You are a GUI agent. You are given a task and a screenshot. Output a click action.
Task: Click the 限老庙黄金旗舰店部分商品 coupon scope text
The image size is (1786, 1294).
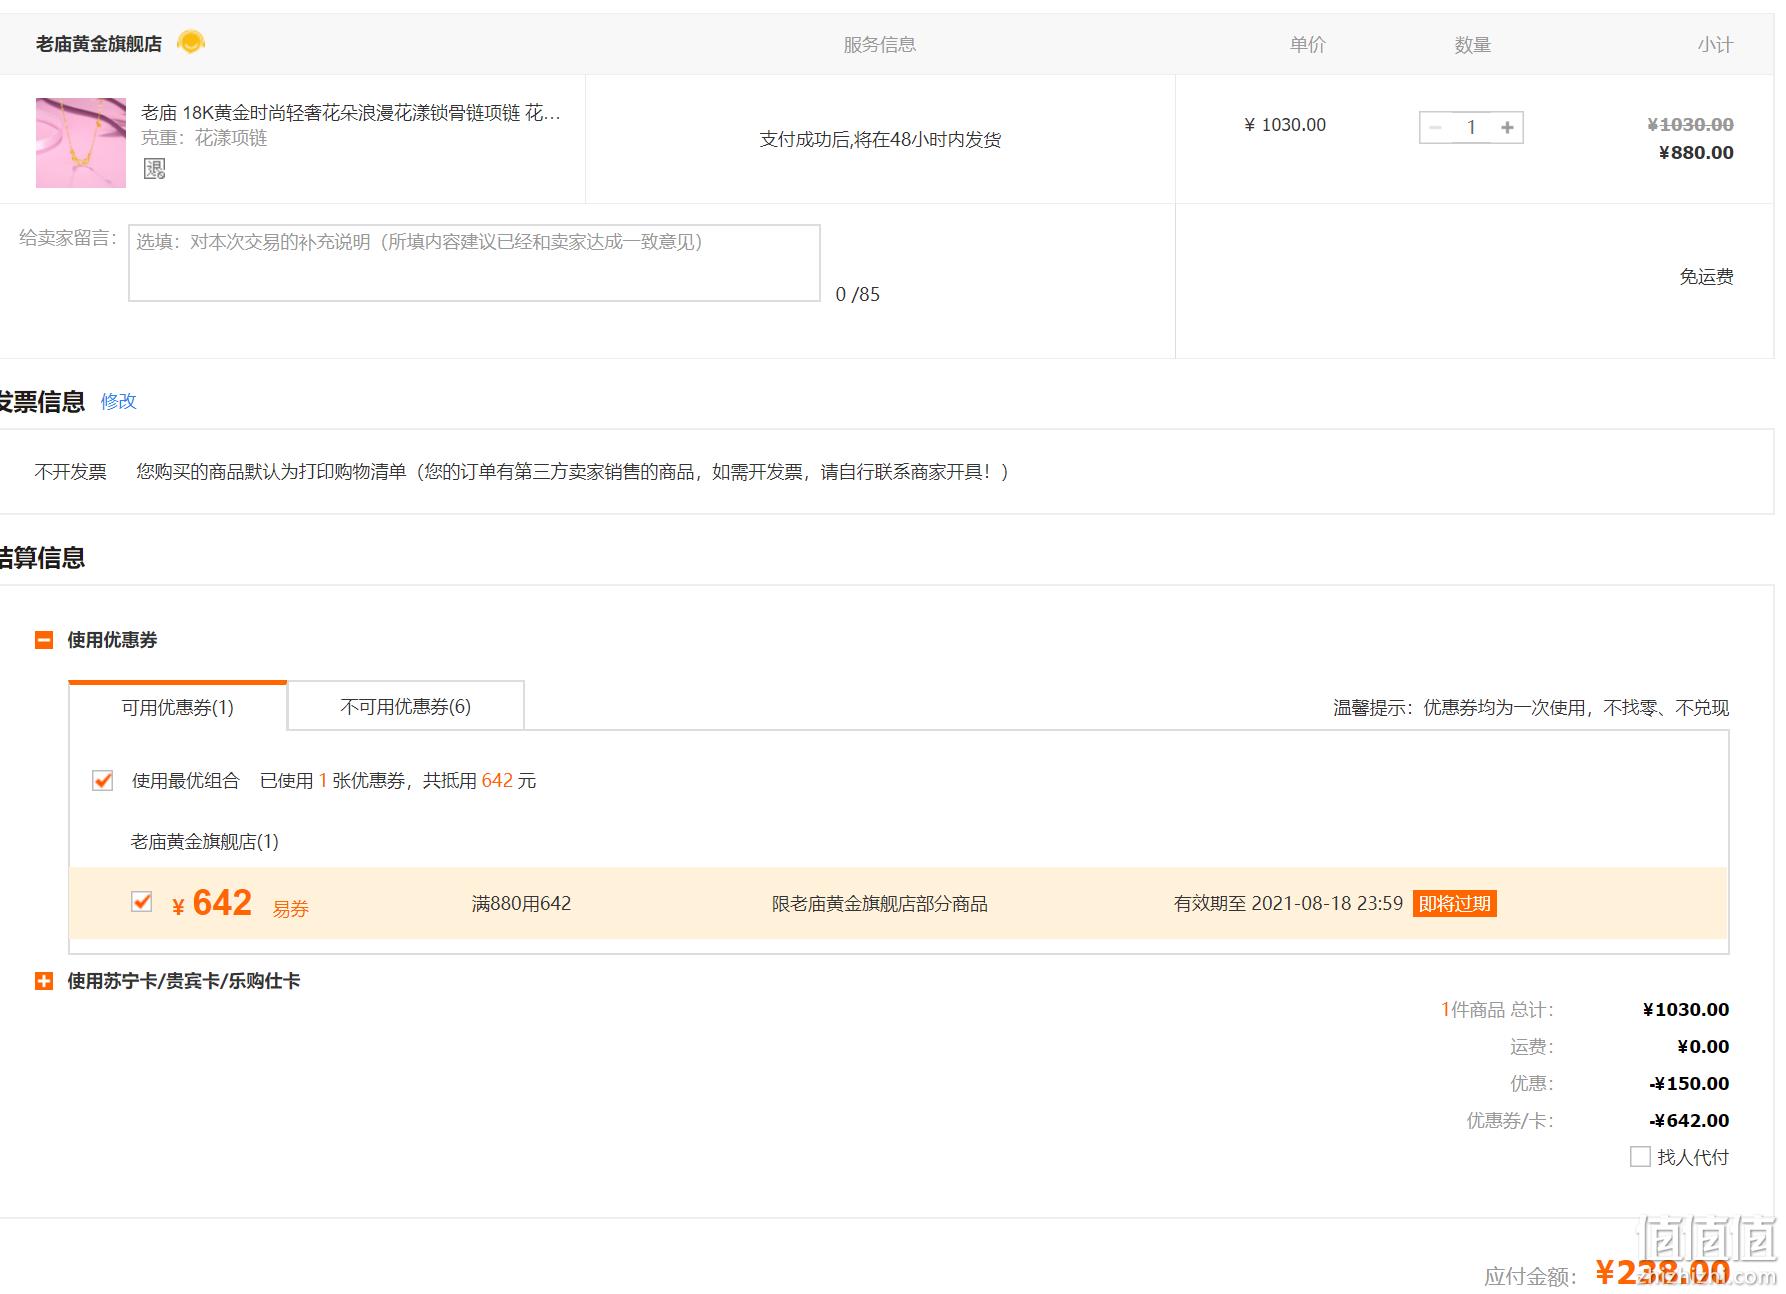point(880,904)
